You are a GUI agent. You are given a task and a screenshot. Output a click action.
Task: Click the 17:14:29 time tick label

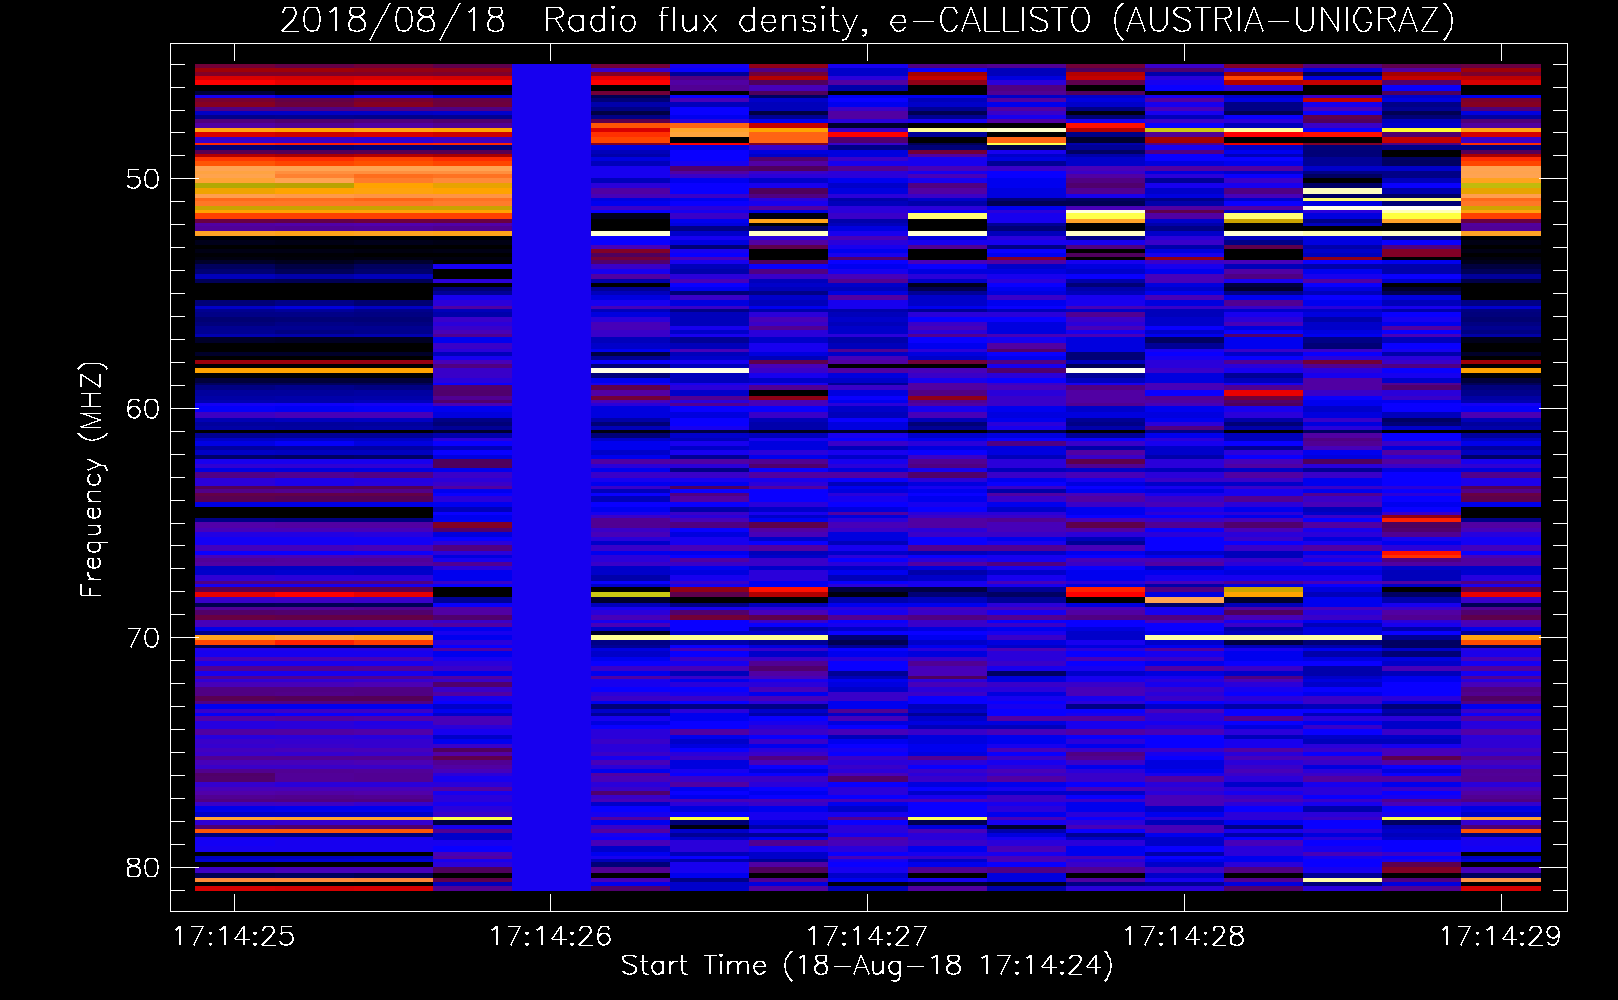(x=1500, y=936)
